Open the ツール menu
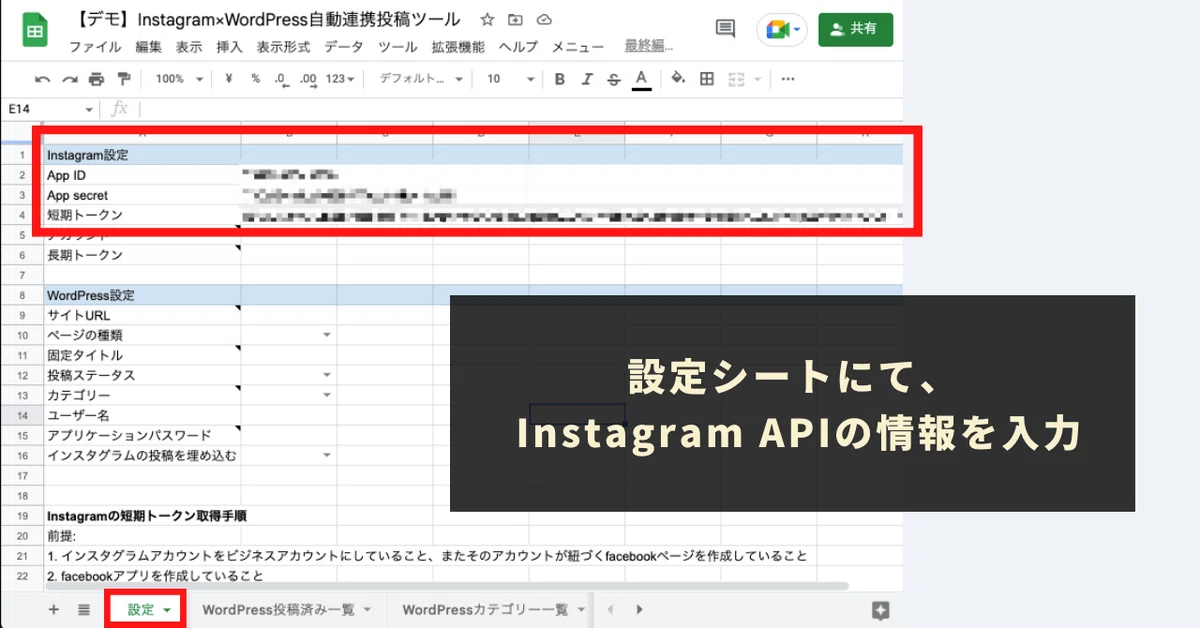Image resolution: width=1200 pixels, height=628 pixels. tap(397, 47)
